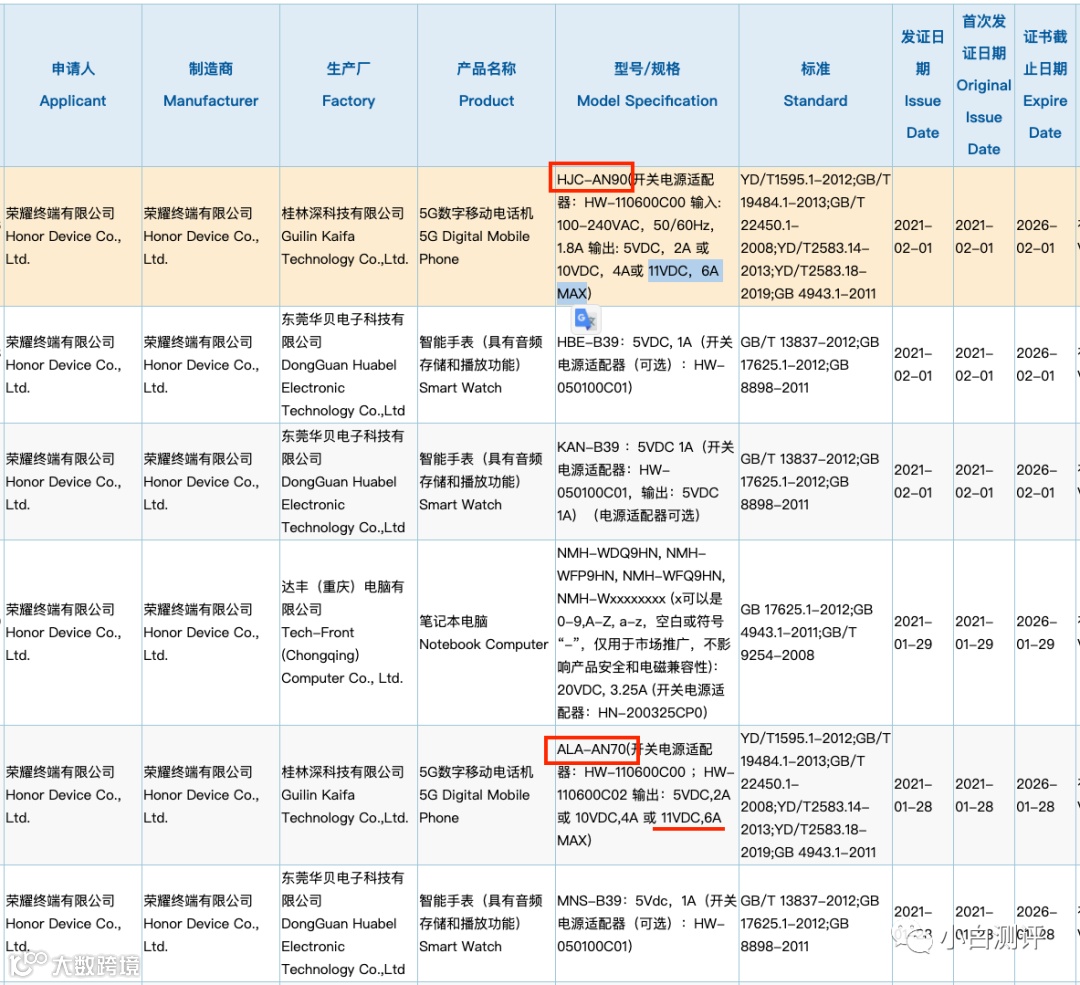Click the Expire Date column header
The image size is (1080, 985).
click(x=1045, y=85)
